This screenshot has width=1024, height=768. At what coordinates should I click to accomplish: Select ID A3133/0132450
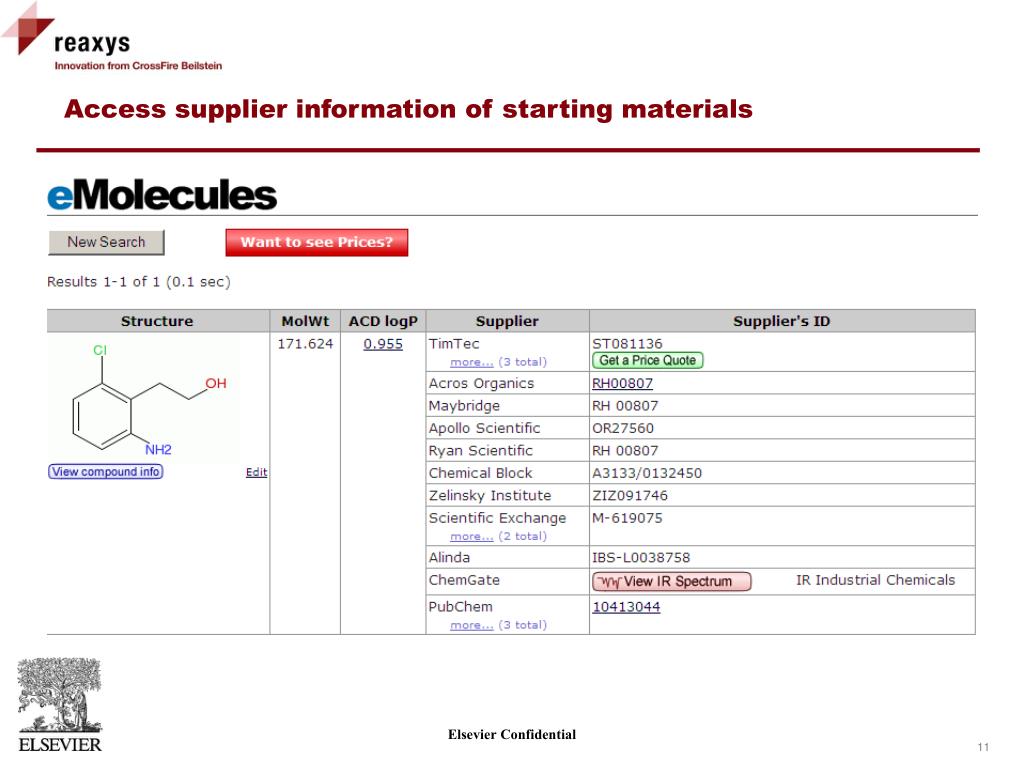(647, 473)
